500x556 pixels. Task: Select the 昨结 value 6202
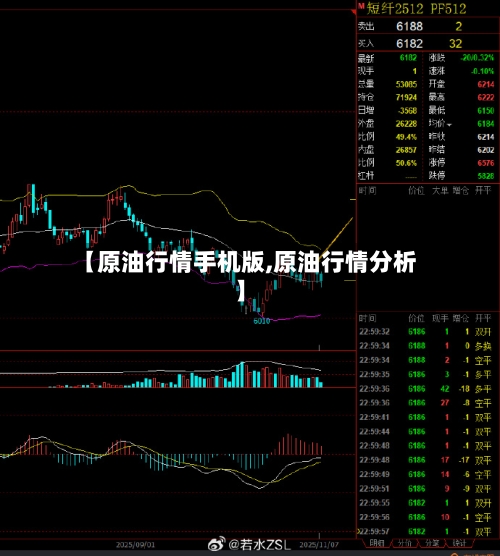(485, 150)
